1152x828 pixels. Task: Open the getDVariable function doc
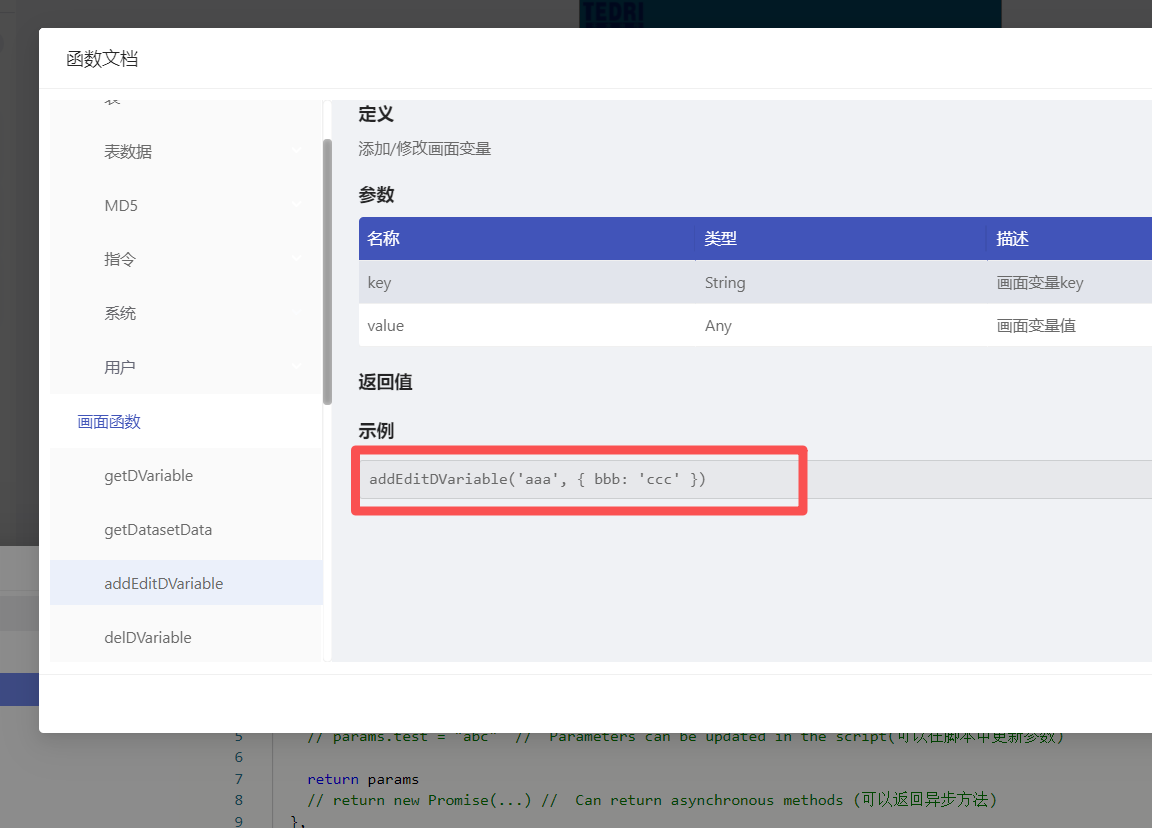148,475
